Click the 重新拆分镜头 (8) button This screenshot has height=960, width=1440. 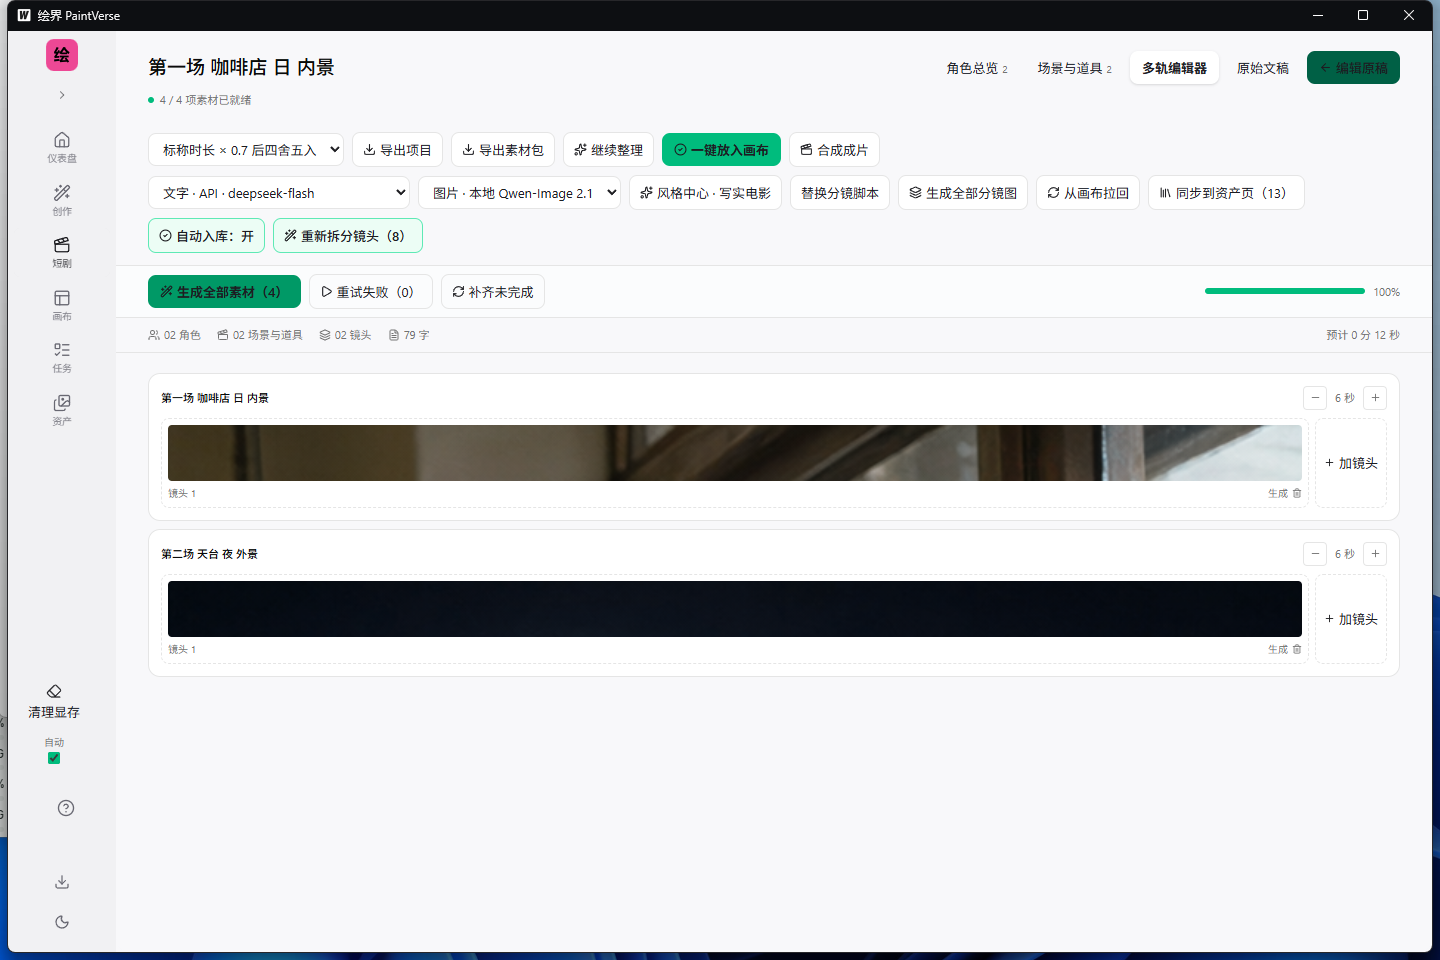tap(347, 236)
